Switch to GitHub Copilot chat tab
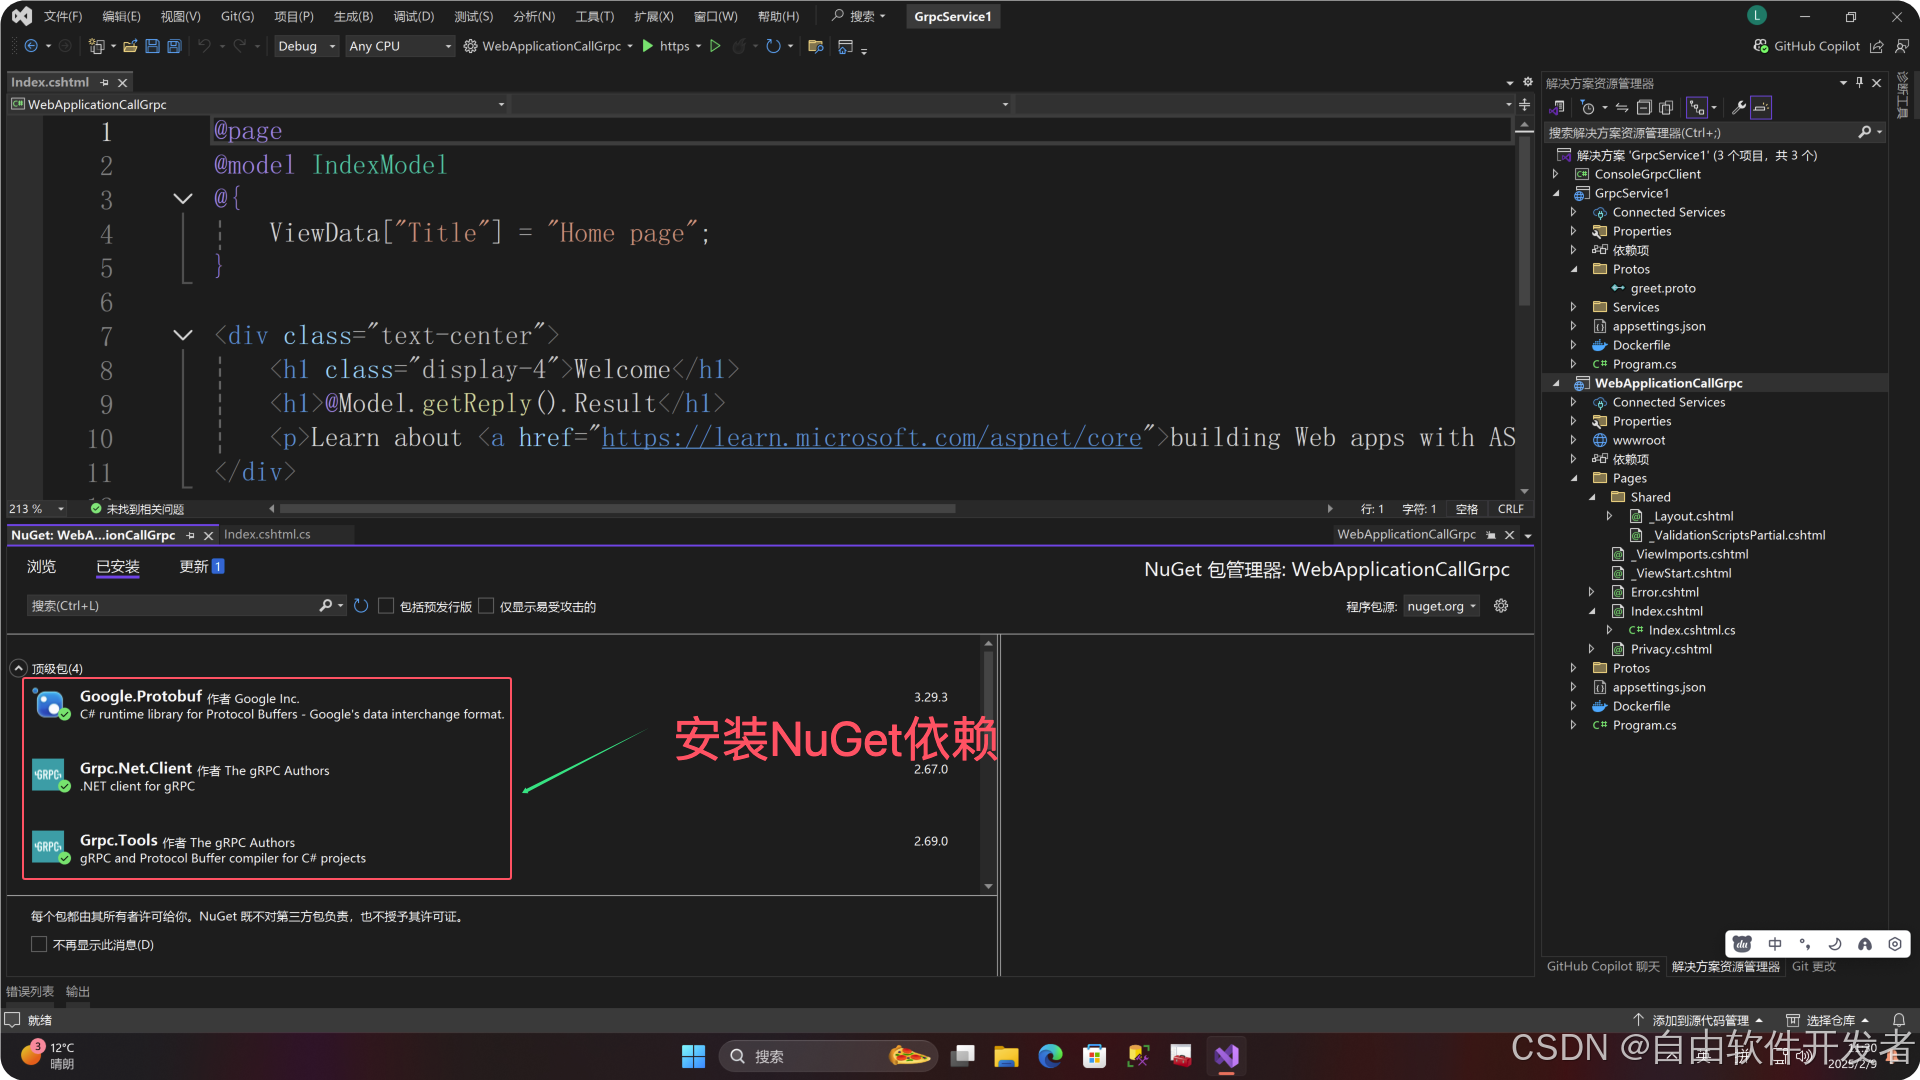The width and height of the screenshot is (1920, 1080). [x=1603, y=966]
